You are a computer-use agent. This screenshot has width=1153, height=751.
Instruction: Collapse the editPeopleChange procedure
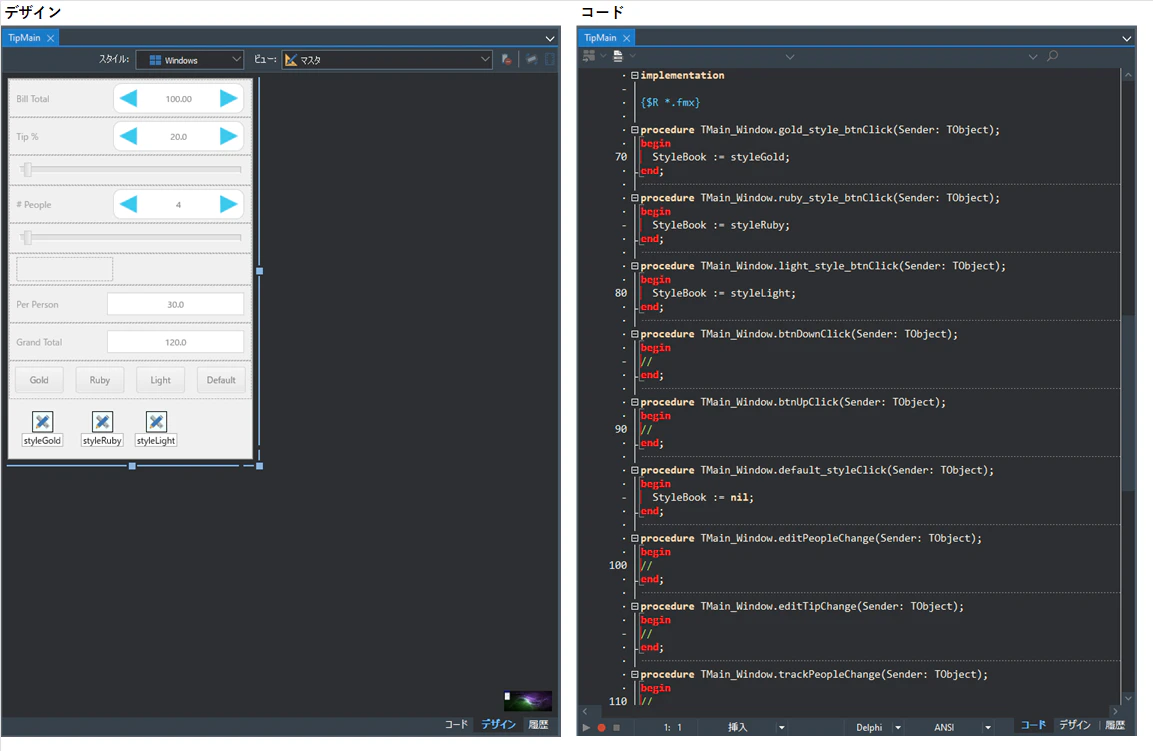[634, 538]
